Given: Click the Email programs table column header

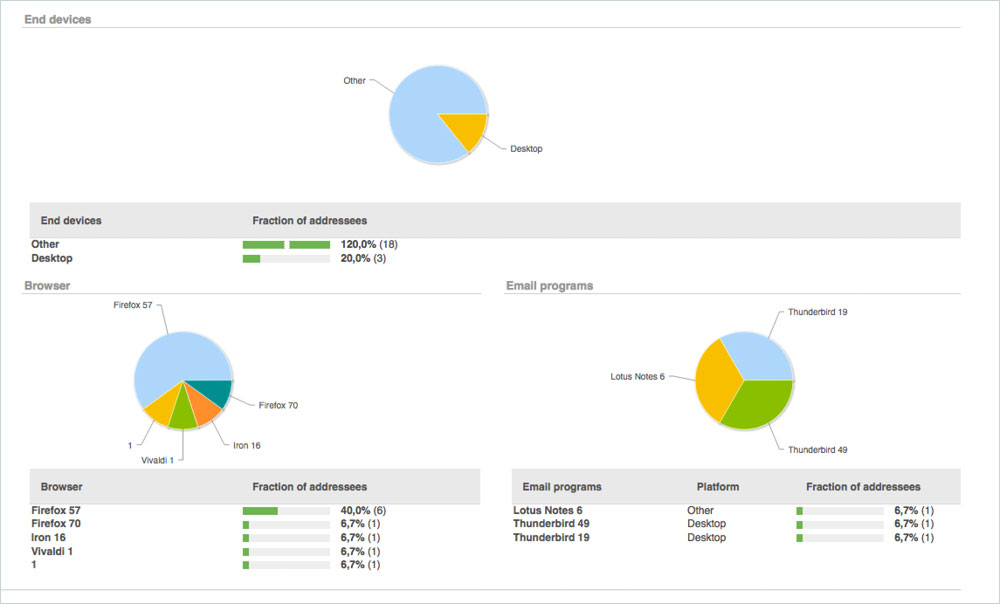Looking at the screenshot, I should pos(562,487).
